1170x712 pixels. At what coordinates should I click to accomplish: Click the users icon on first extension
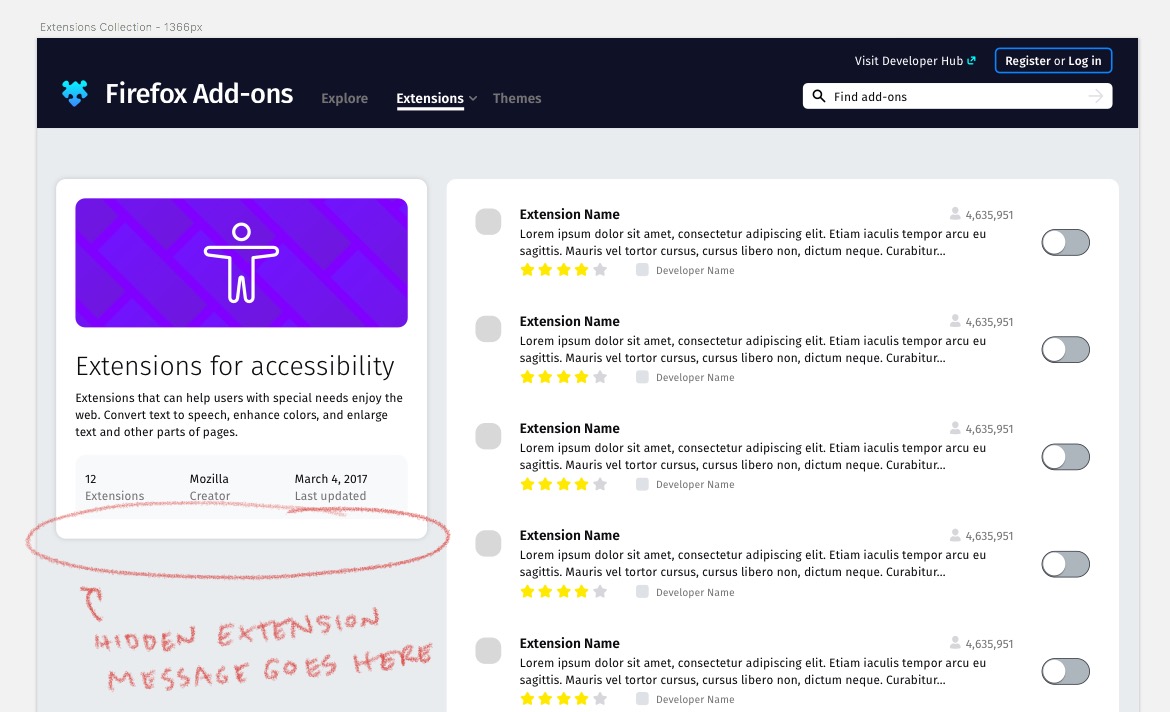click(955, 214)
